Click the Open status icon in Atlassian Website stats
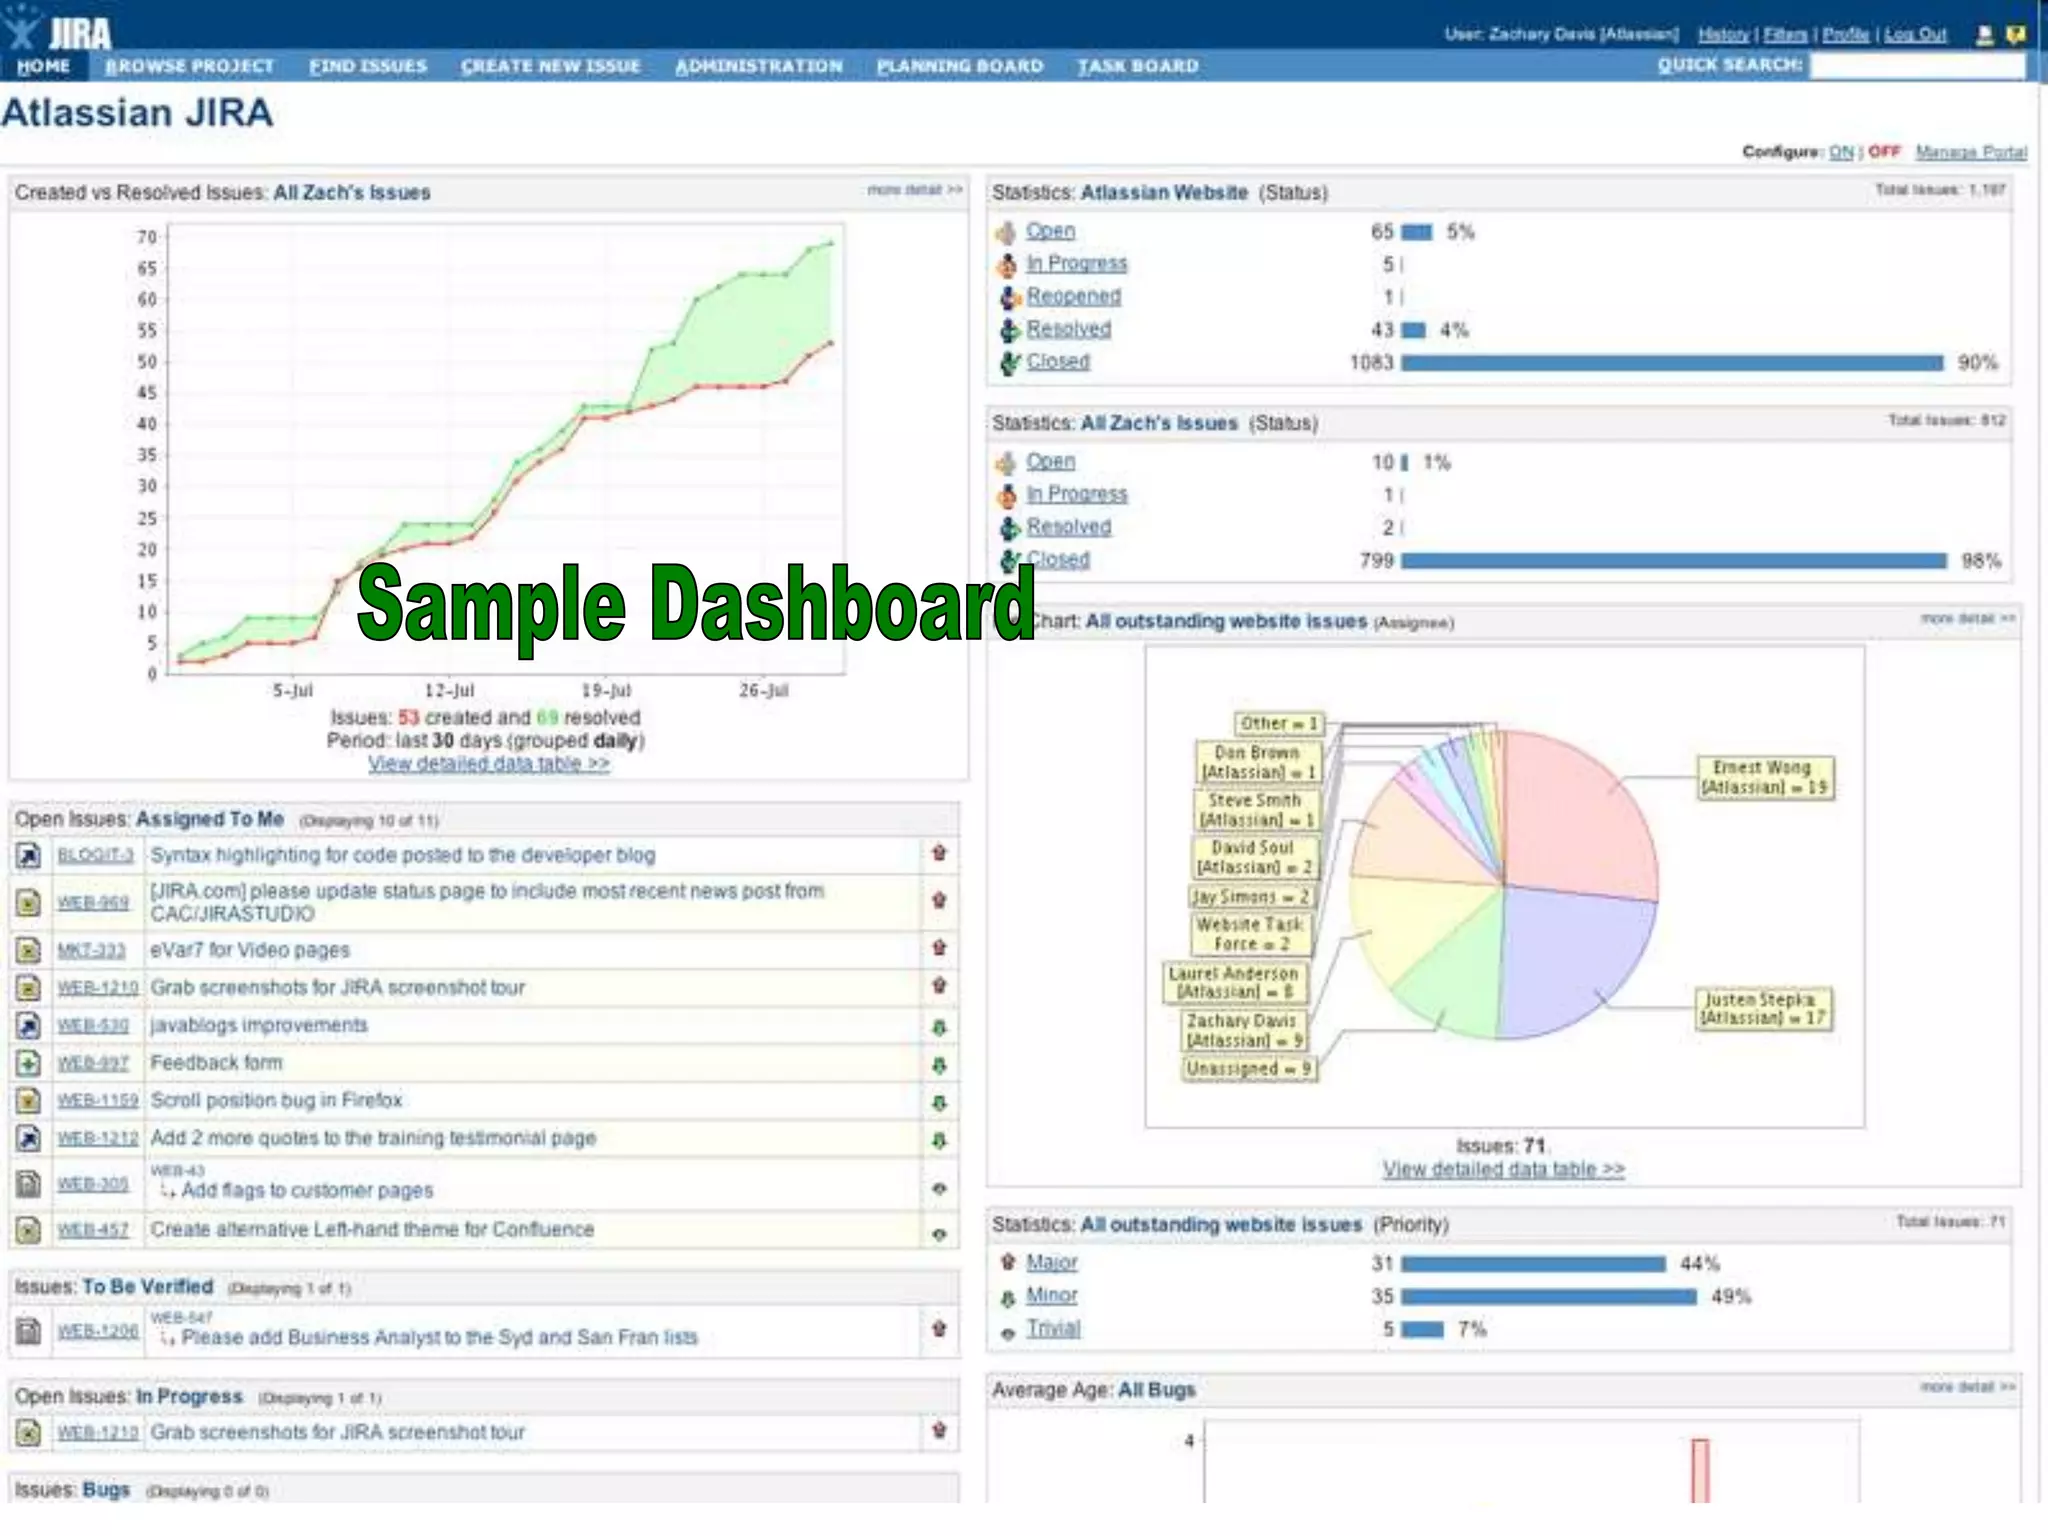This screenshot has width=2048, height=1536. click(1006, 233)
